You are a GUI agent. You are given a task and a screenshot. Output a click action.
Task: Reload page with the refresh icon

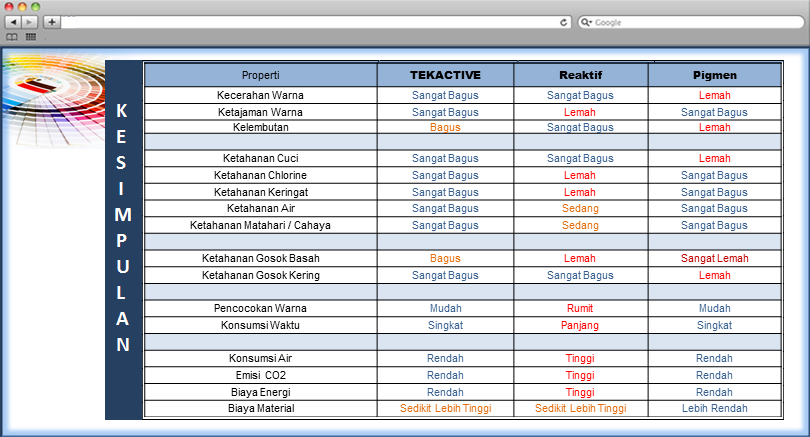pos(564,22)
